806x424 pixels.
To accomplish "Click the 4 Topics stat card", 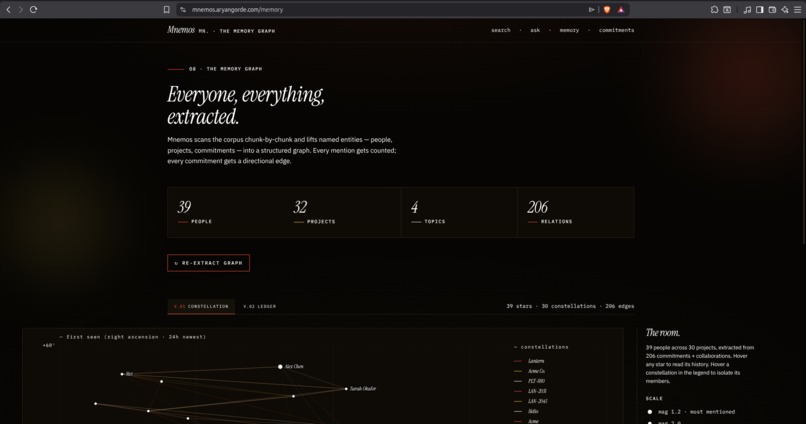I will click(459, 212).
